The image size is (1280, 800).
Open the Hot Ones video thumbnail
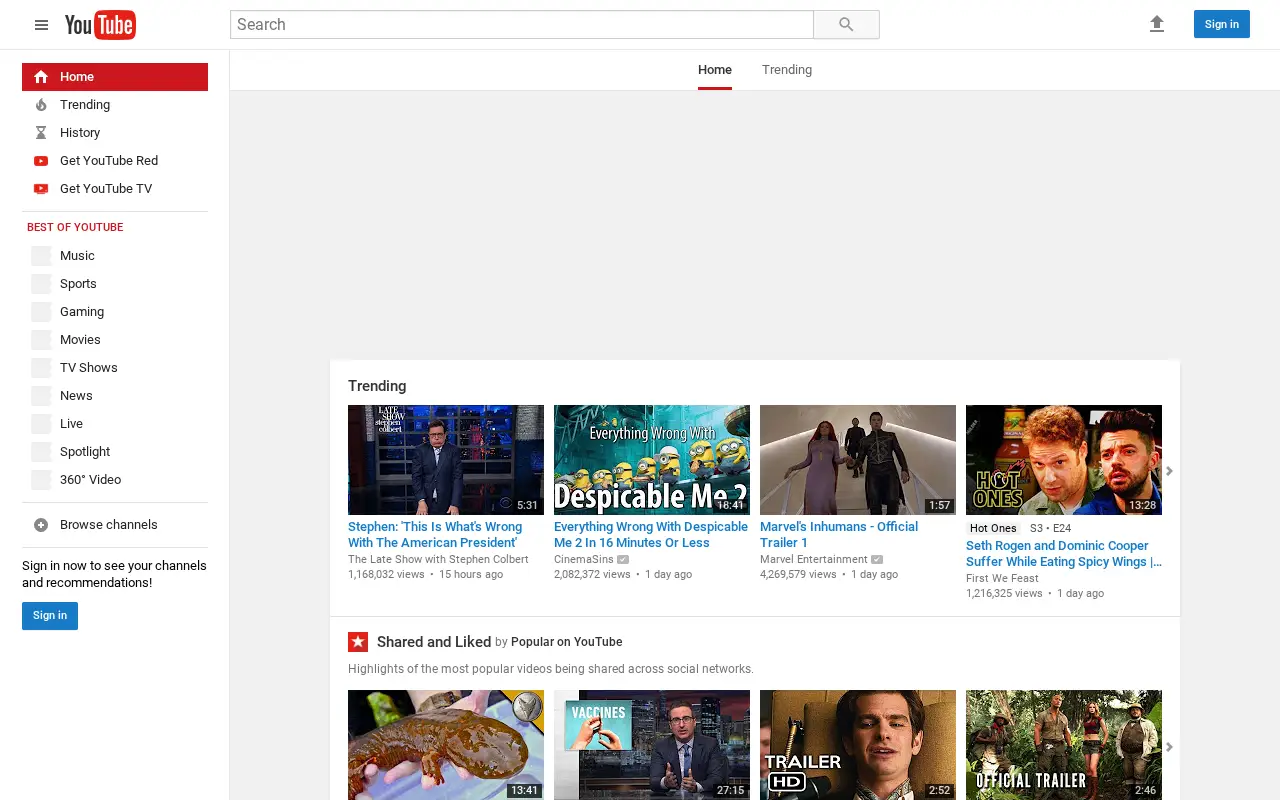tap(1064, 460)
